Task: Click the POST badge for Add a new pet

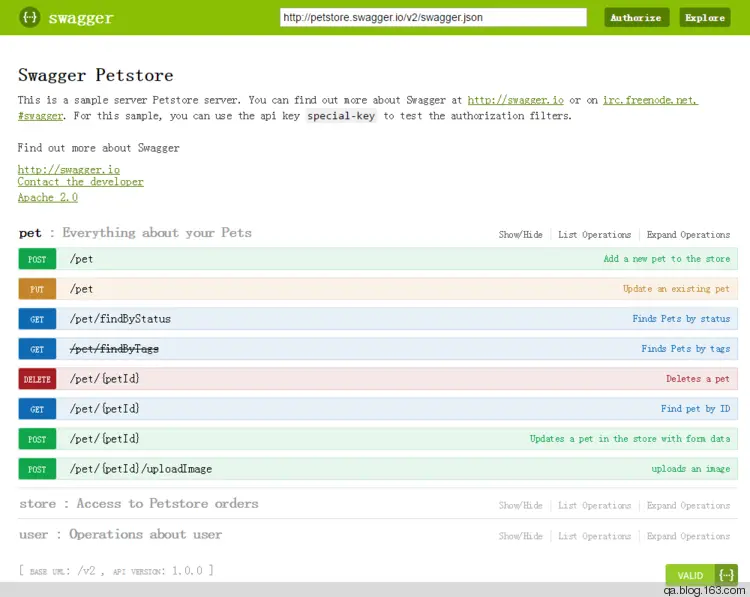Action: click(x=37, y=259)
